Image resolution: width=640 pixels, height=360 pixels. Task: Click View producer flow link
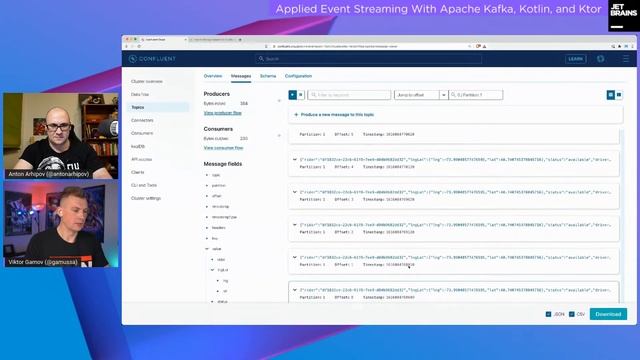click(222, 113)
